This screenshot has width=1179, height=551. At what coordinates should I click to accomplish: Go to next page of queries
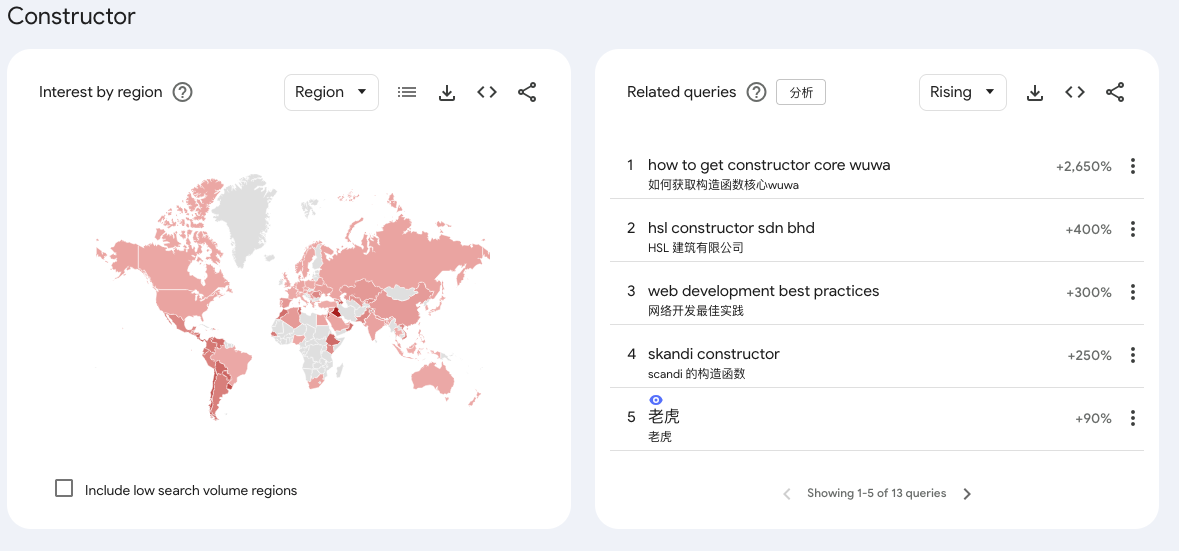click(x=968, y=494)
